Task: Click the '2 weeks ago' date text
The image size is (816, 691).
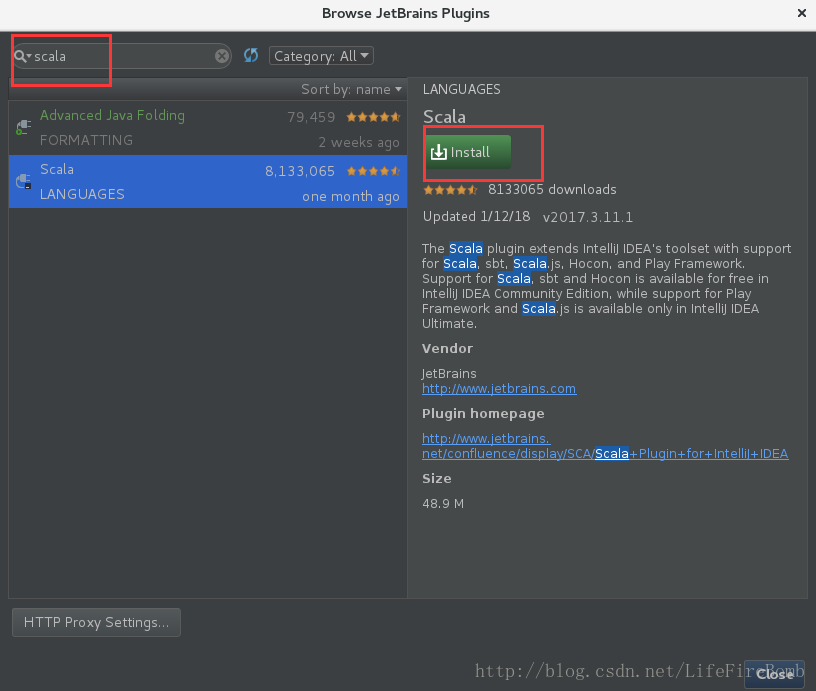Action: 359,143
